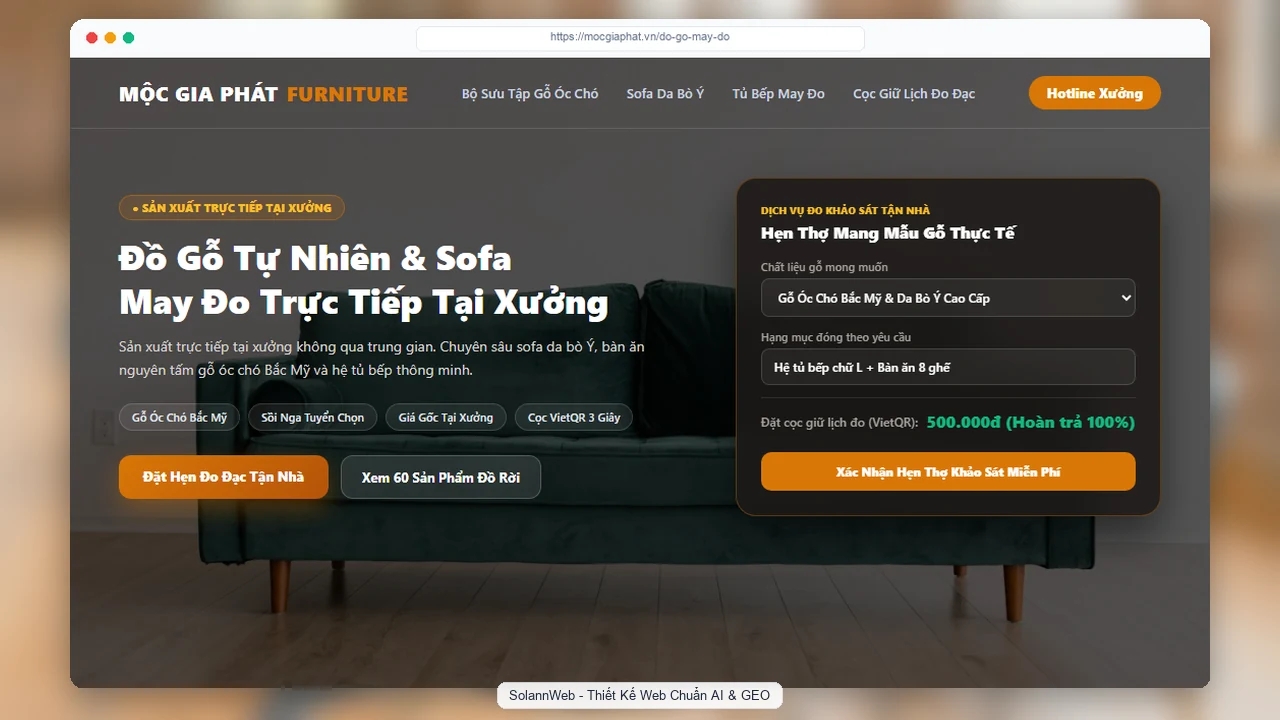Open Cọc Giữ Lịch Đo Đạc link
Image resolution: width=1280 pixels, height=720 pixels.
pos(914,93)
